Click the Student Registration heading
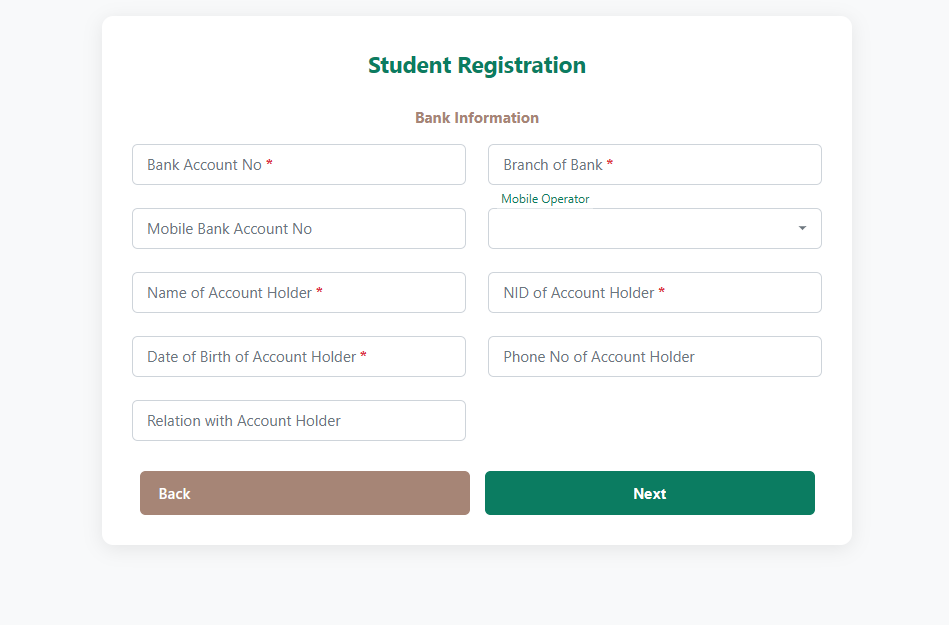 476,65
